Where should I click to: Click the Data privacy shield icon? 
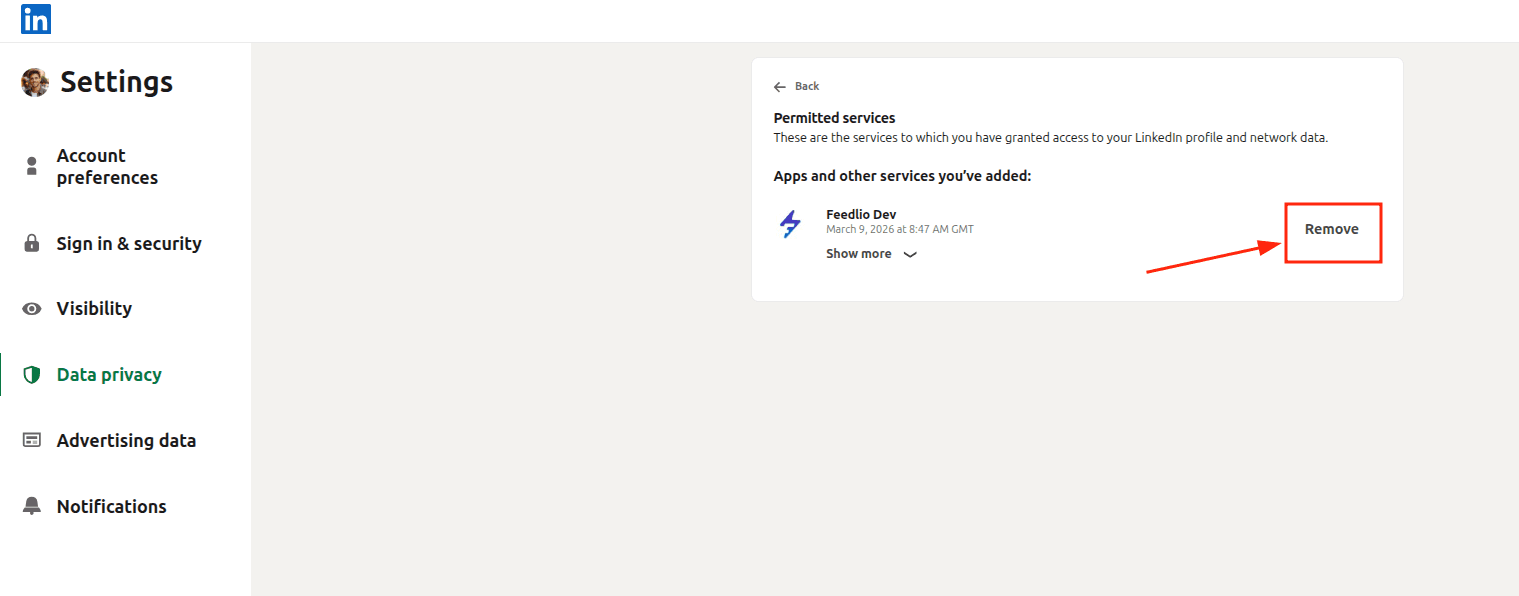pos(32,375)
